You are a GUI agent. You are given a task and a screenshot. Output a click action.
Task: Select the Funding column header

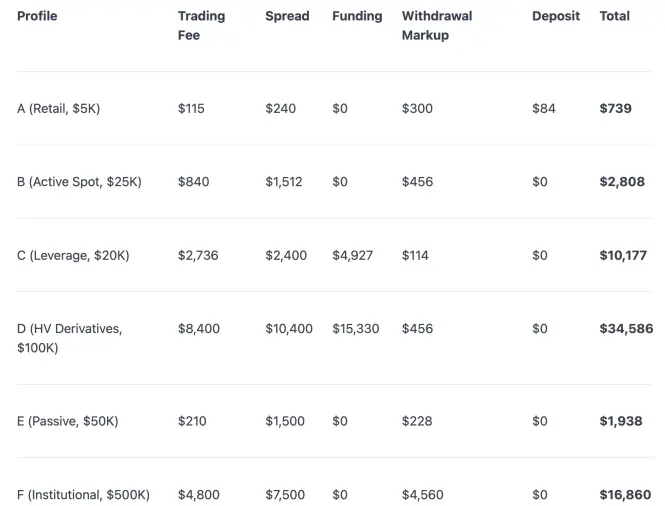click(357, 16)
